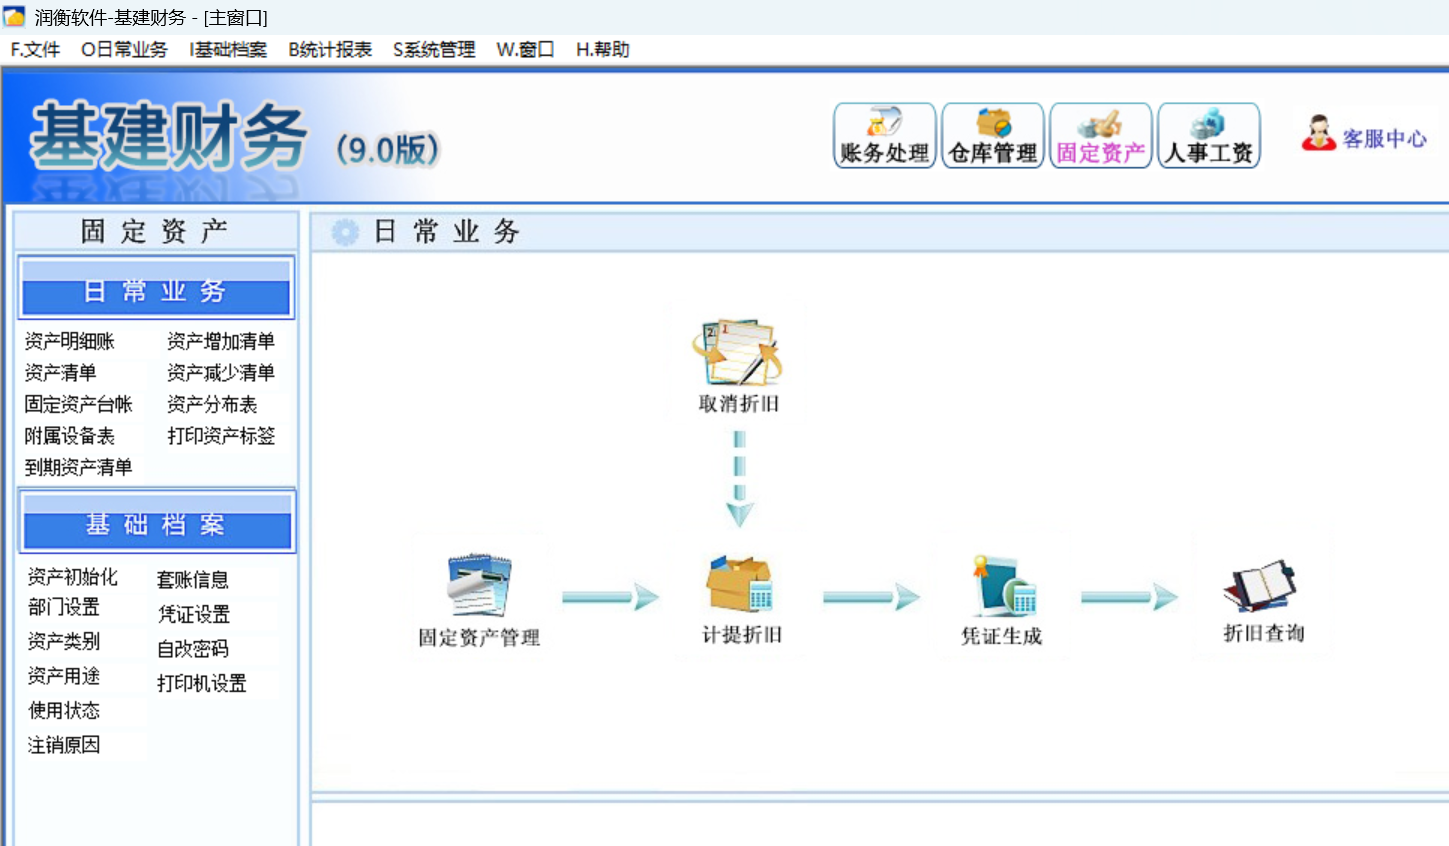Open 部门设置 in the sidebar

coord(64,607)
